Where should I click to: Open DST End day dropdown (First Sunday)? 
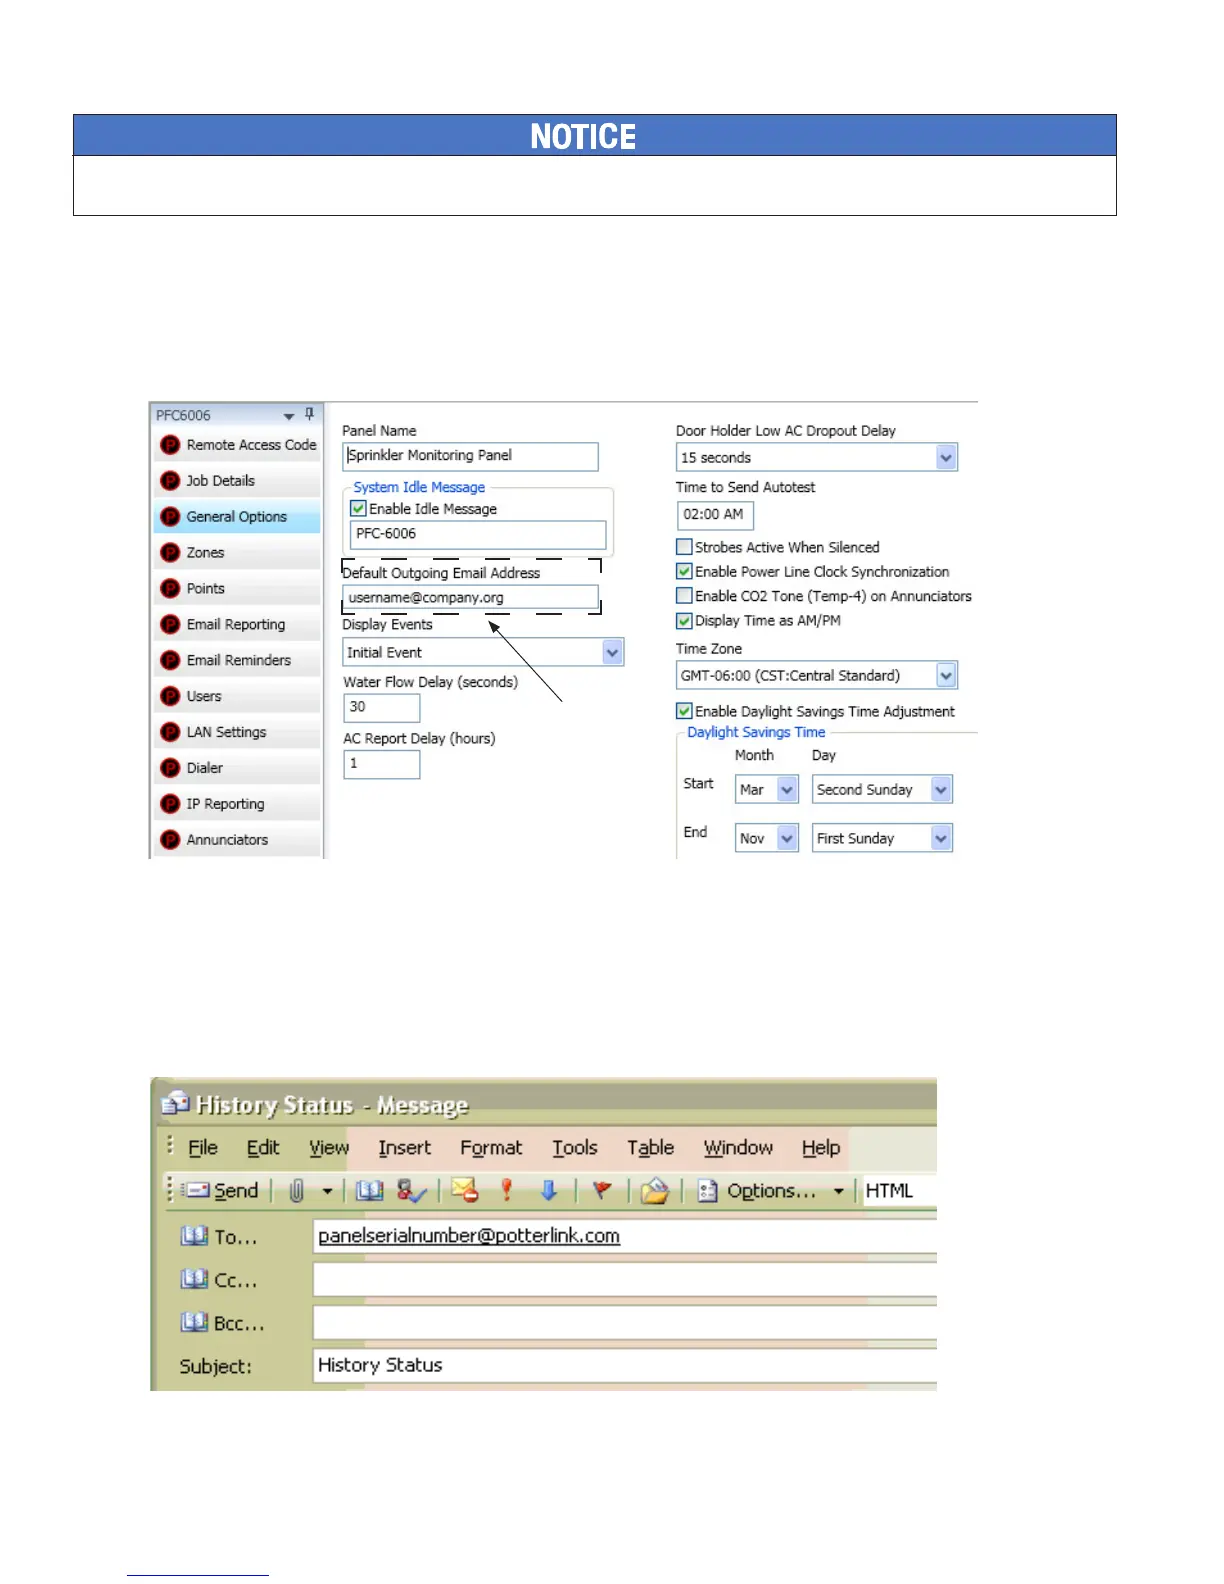tap(941, 838)
